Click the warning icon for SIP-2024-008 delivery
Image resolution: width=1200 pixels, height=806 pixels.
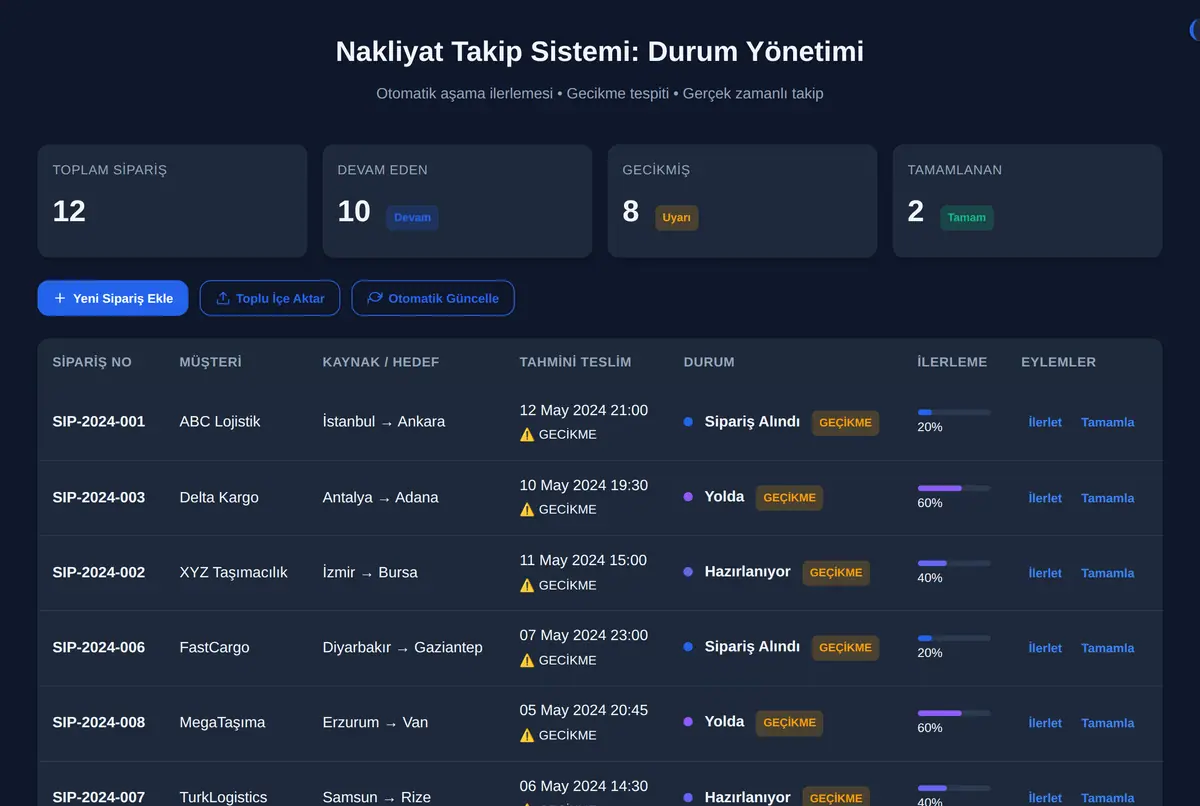(x=527, y=735)
